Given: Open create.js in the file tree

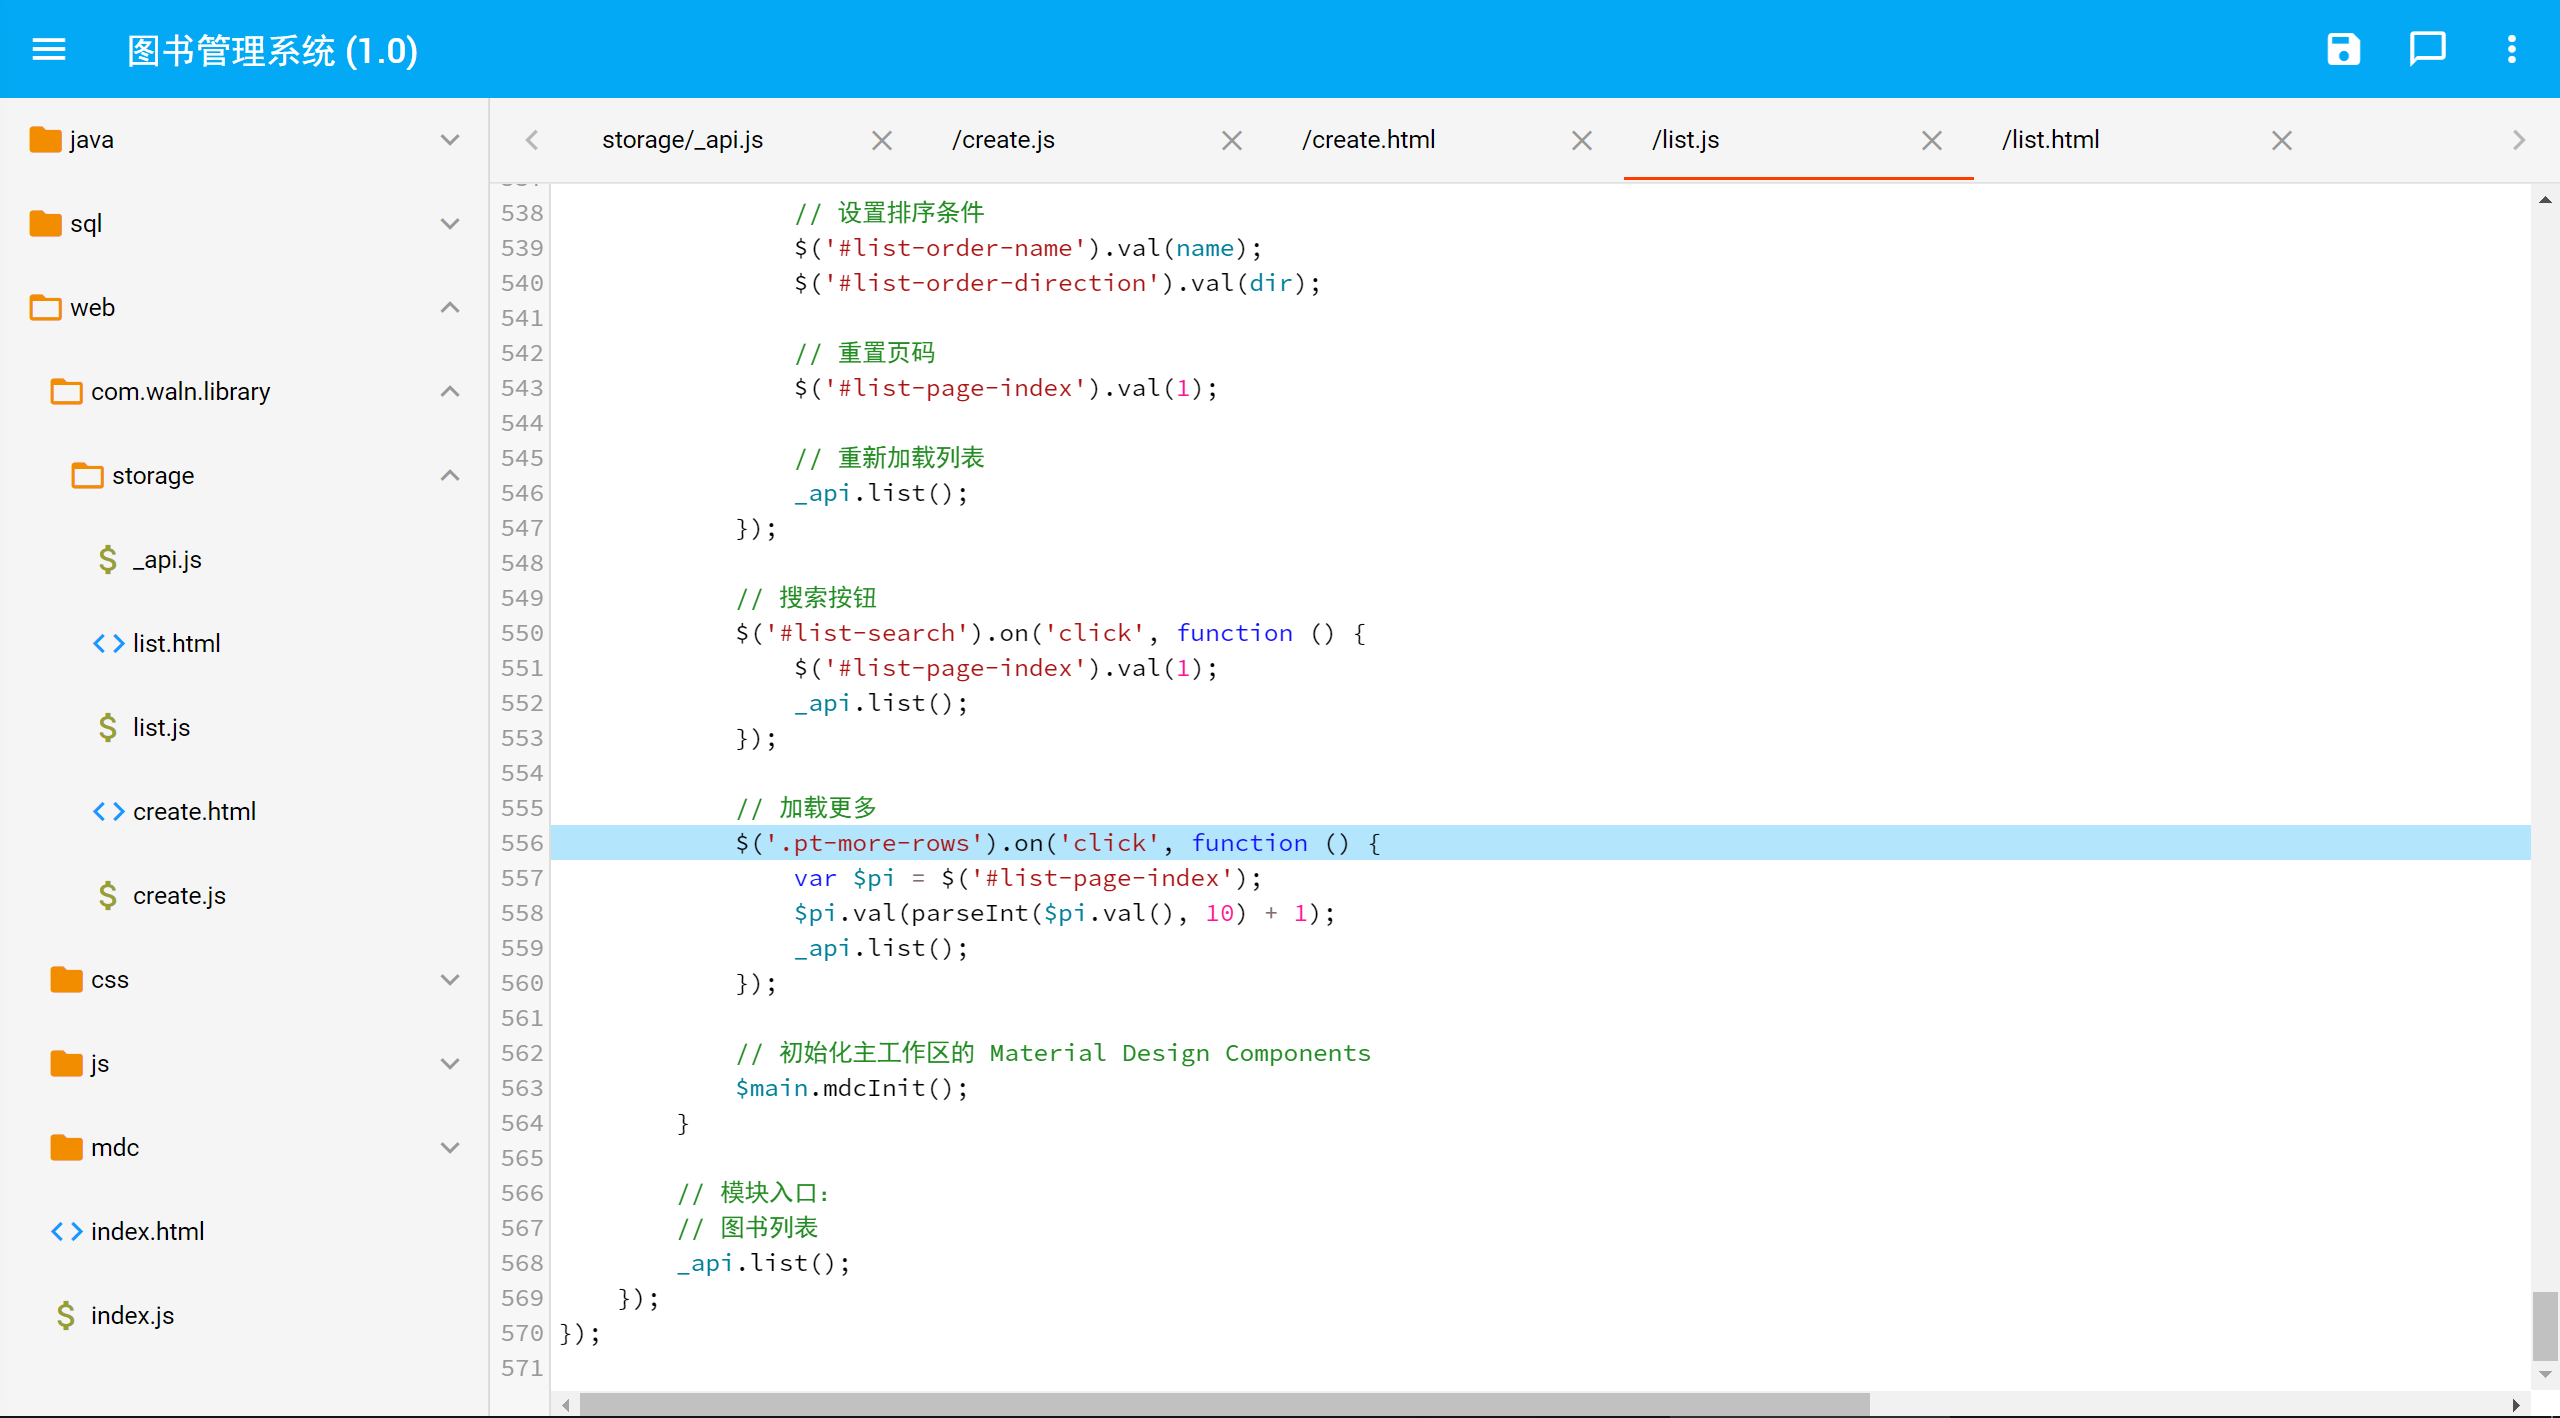Looking at the screenshot, I should [x=179, y=896].
